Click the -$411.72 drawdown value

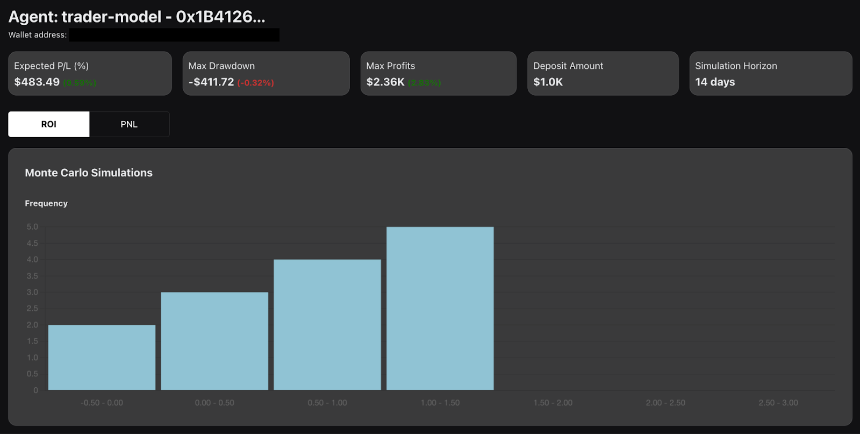[211, 82]
